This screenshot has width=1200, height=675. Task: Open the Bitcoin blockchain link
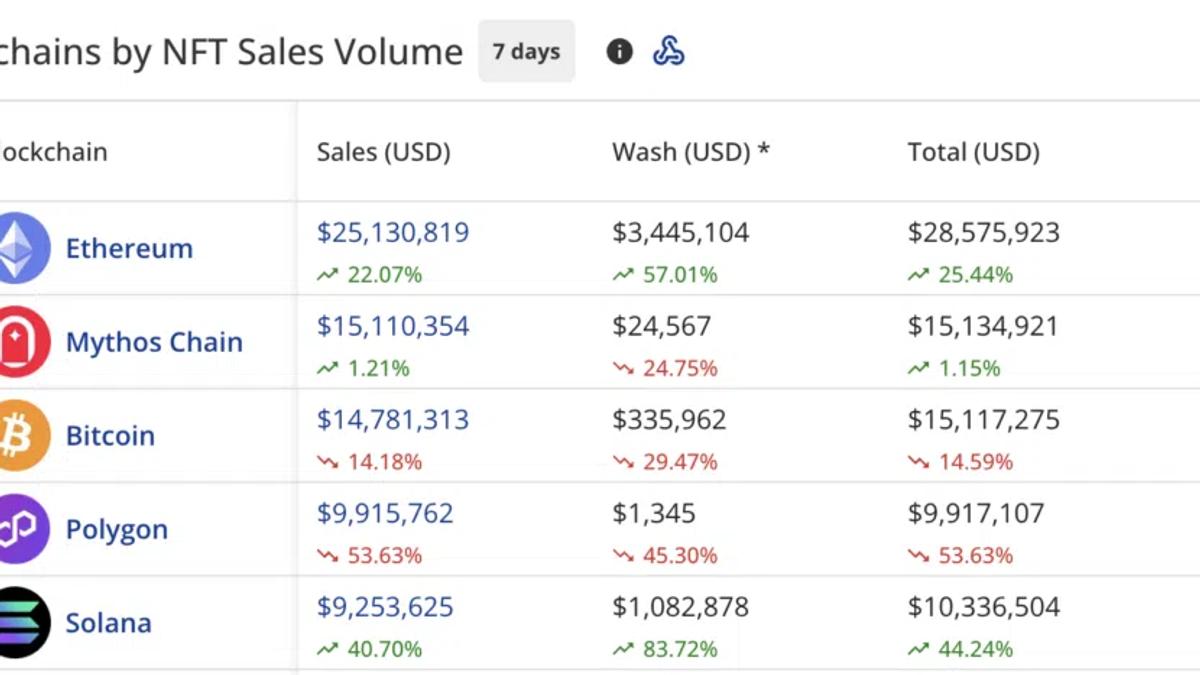point(110,436)
